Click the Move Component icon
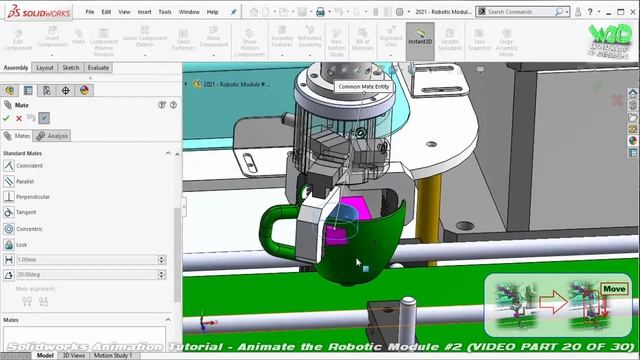Image resolution: width=640 pixels, height=360 pixels. pos(213,37)
